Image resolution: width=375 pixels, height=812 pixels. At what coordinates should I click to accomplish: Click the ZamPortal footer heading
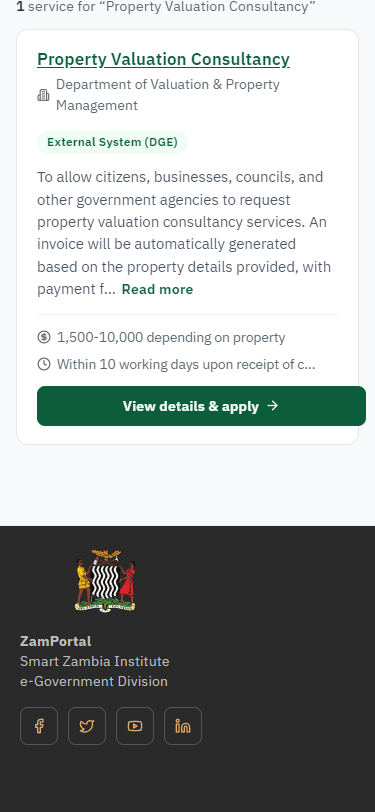coord(55,641)
